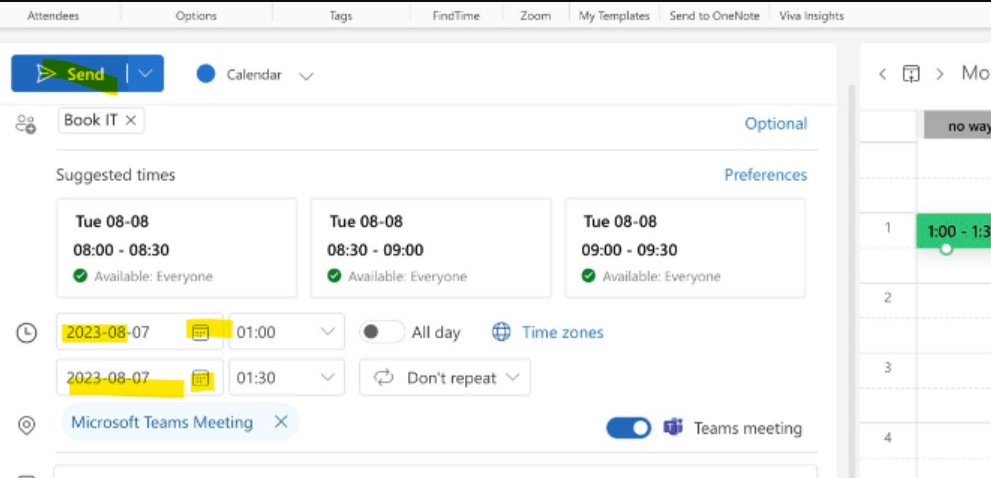
Task: Open the FindTime ribbon item
Action: tap(455, 16)
